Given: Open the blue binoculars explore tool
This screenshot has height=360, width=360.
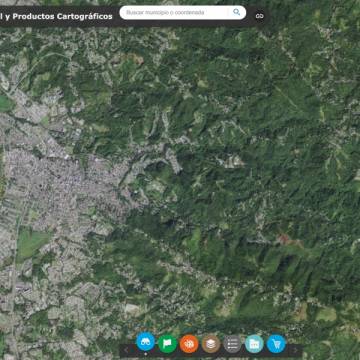Looking at the screenshot, I should pos(145,341).
